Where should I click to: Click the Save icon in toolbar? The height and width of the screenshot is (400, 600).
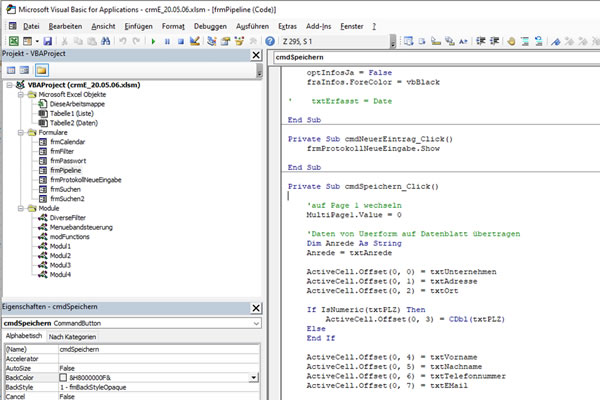pos(45,42)
